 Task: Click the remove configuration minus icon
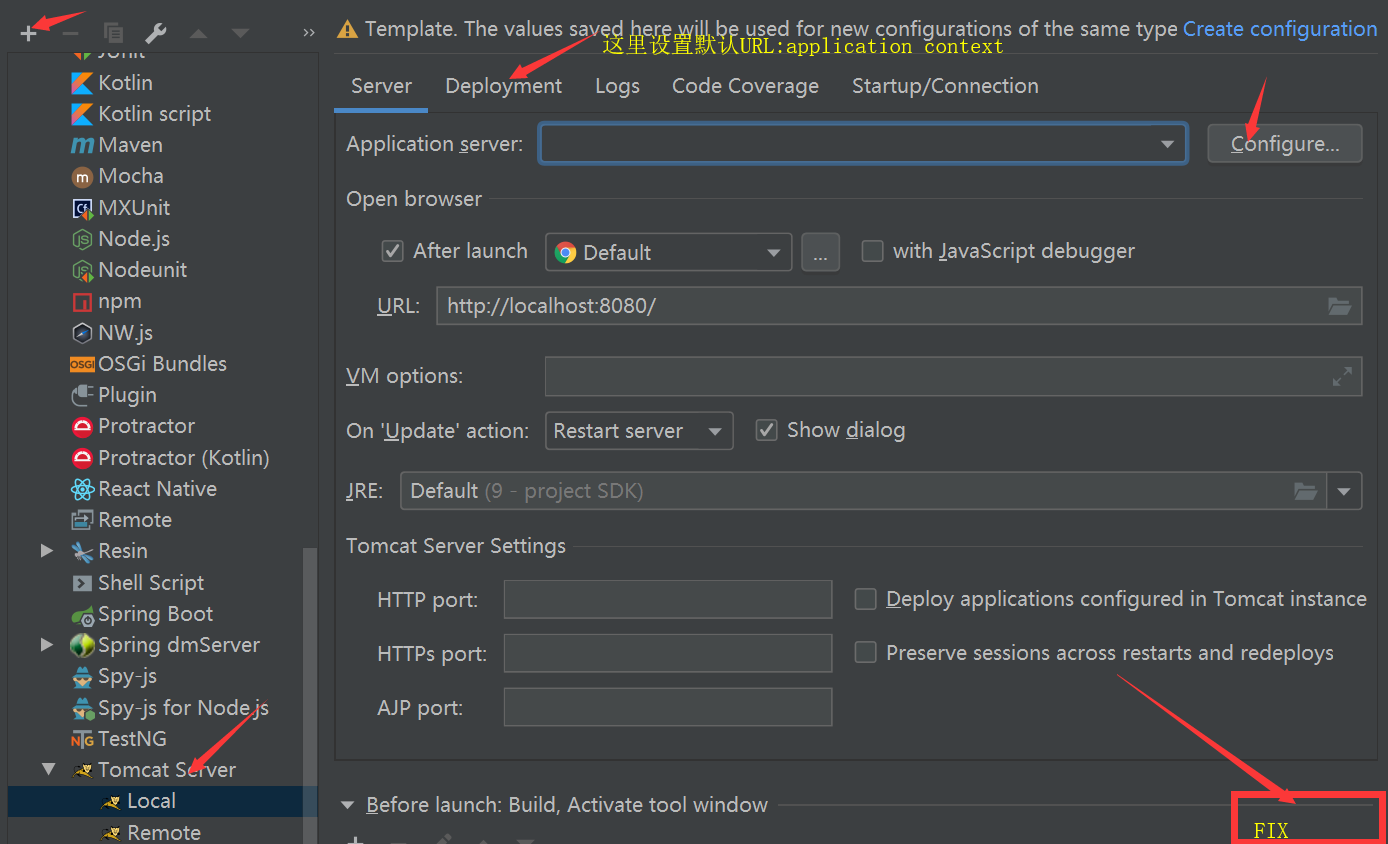(71, 33)
